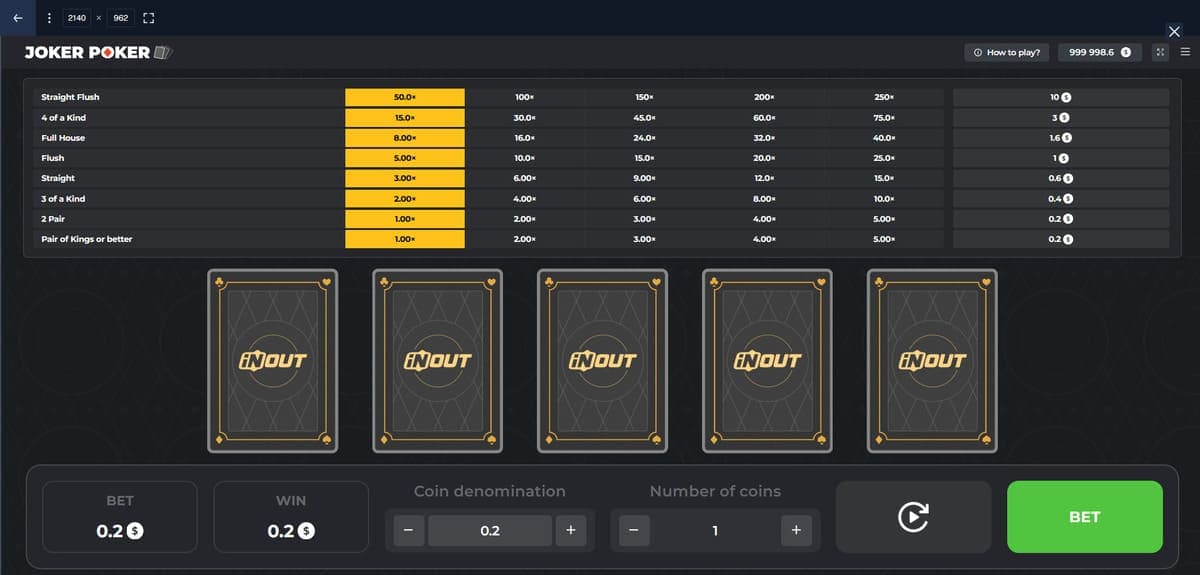Click the Flush row label
This screenshot has width=1200, height=575.
point(52,158)
